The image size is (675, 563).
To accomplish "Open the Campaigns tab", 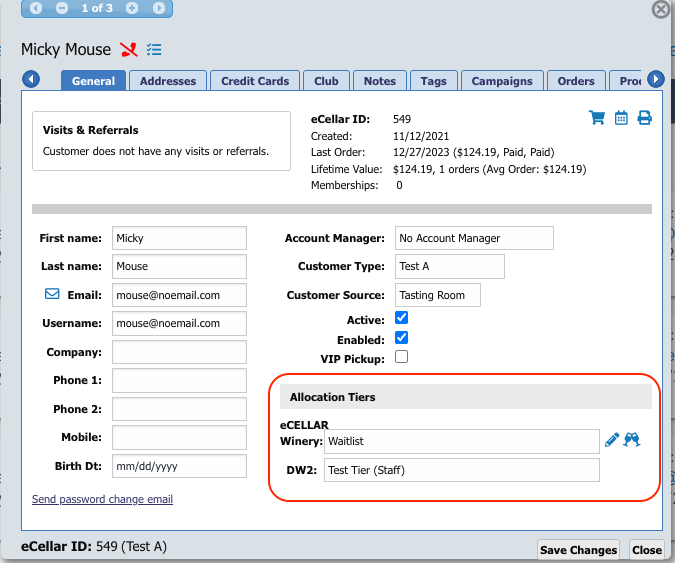I will (502, 81).
